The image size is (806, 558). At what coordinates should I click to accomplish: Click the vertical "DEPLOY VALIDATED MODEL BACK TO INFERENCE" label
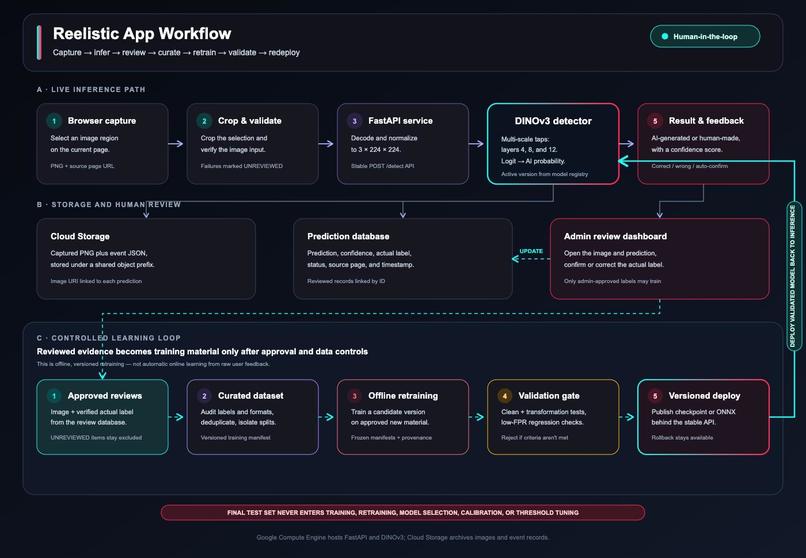coord(792,276)
